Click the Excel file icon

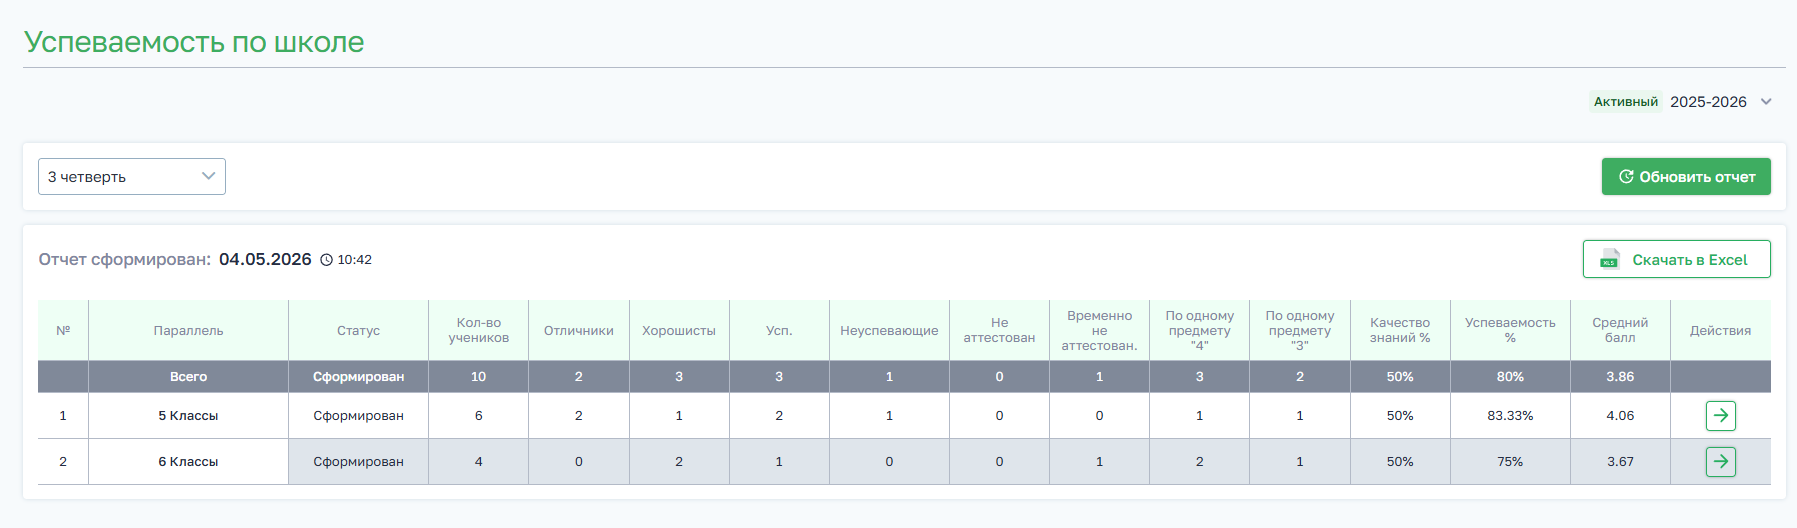[1609, 259]
